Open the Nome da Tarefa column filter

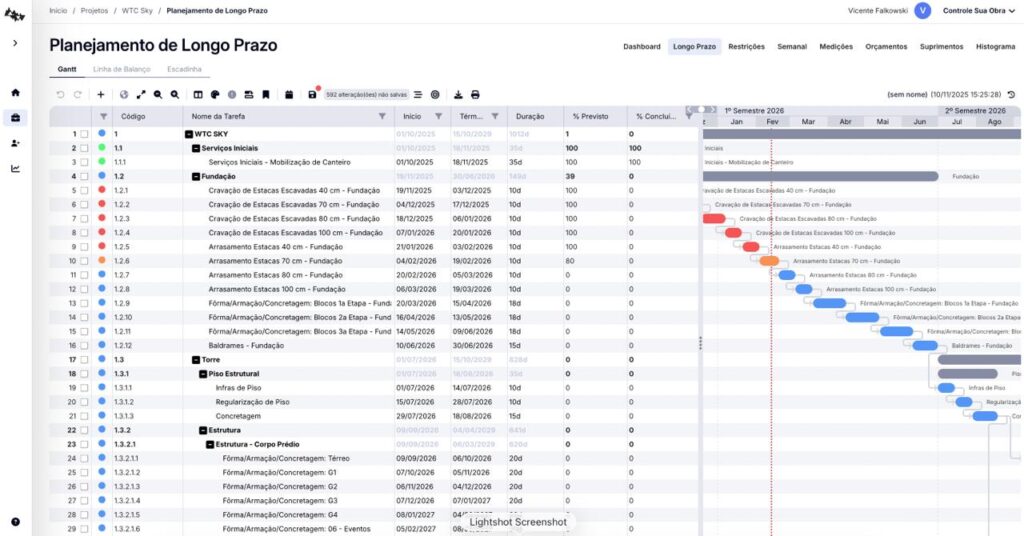(x=382, y=117)
